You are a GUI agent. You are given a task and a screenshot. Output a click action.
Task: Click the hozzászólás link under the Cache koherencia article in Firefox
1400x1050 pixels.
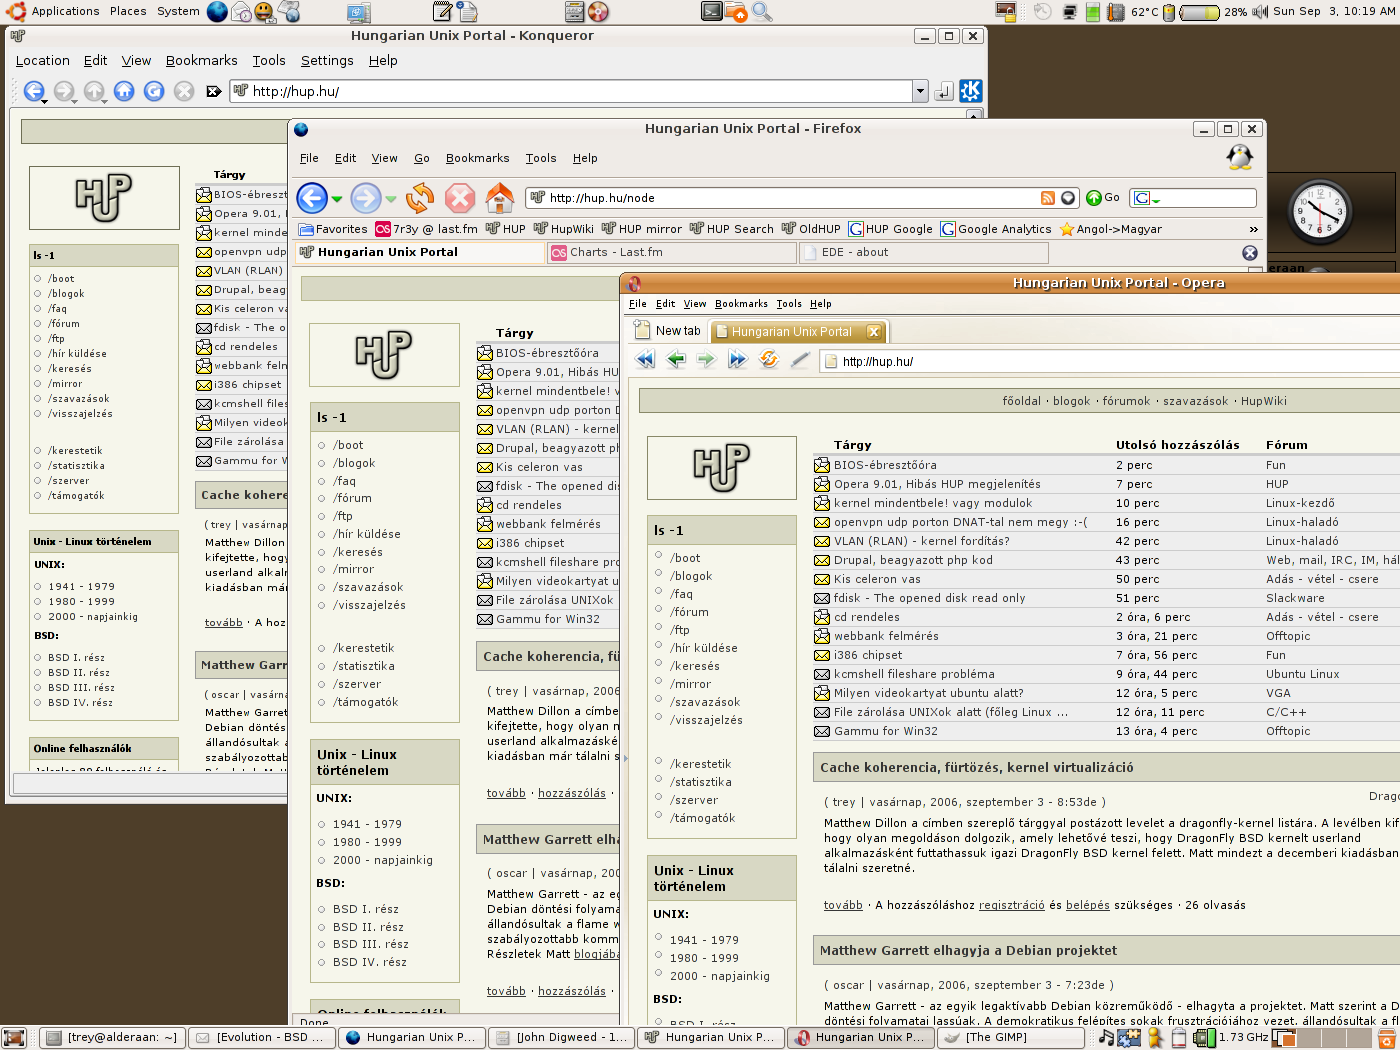[572, 793]
